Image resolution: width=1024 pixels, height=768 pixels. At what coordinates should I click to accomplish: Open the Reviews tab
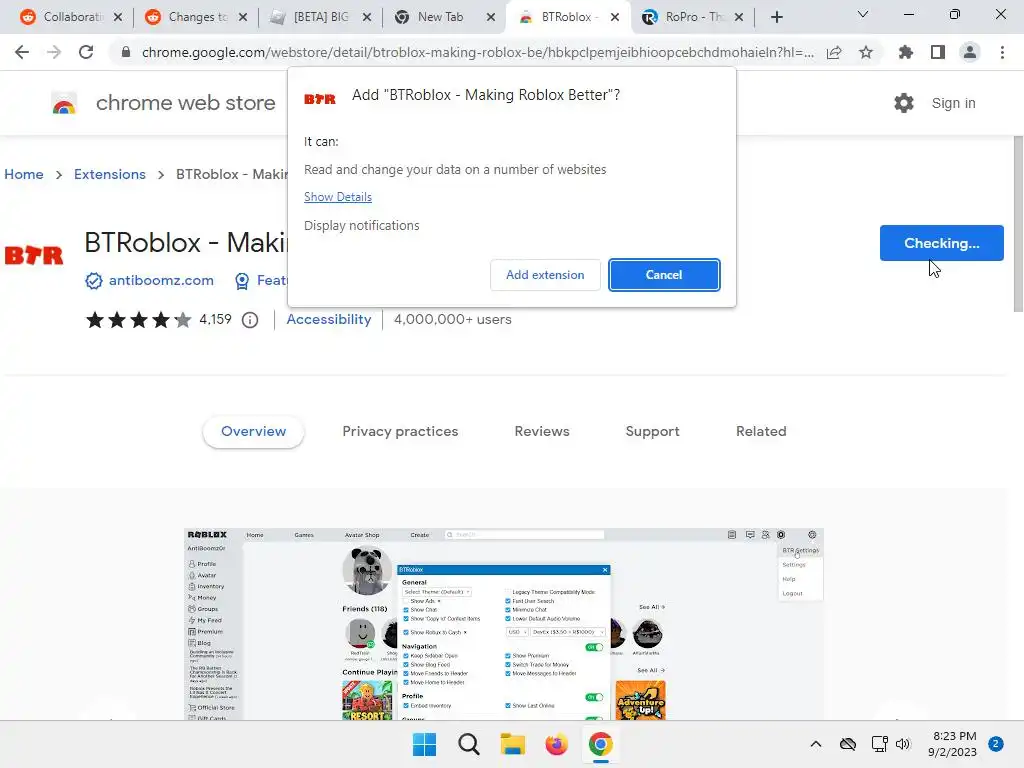pos(542,432)
